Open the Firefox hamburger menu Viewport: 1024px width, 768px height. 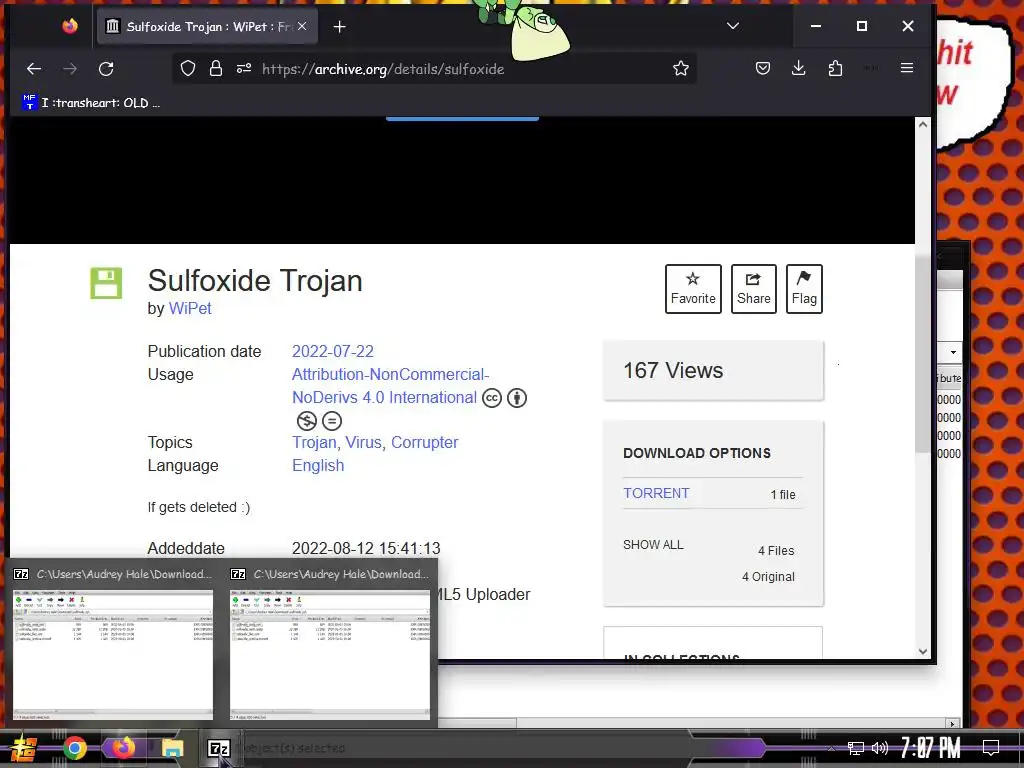click(906, 68)
